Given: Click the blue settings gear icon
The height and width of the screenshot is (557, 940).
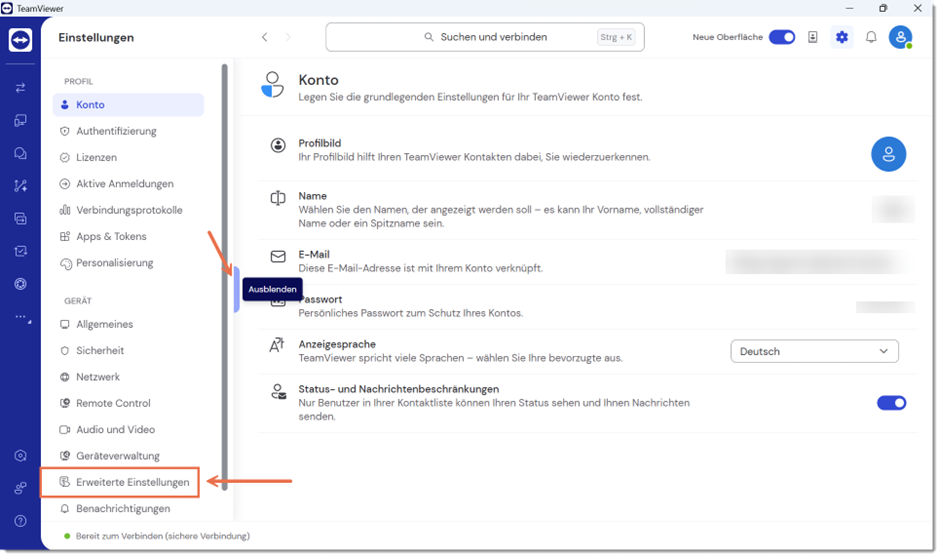Looking at the screenshot, I should [x=842, y=37].
